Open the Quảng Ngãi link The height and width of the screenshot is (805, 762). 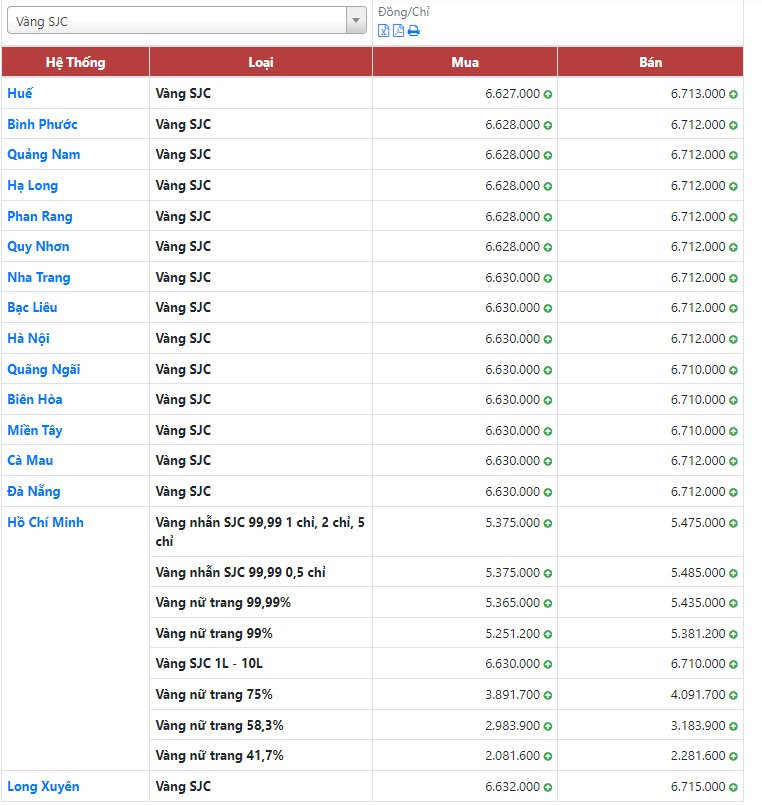[44, 369]
